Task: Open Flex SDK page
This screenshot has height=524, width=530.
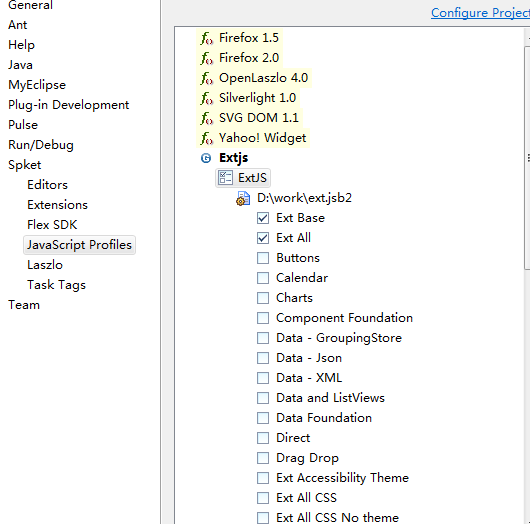Action: pyautogui.click(x=52, y=224)
